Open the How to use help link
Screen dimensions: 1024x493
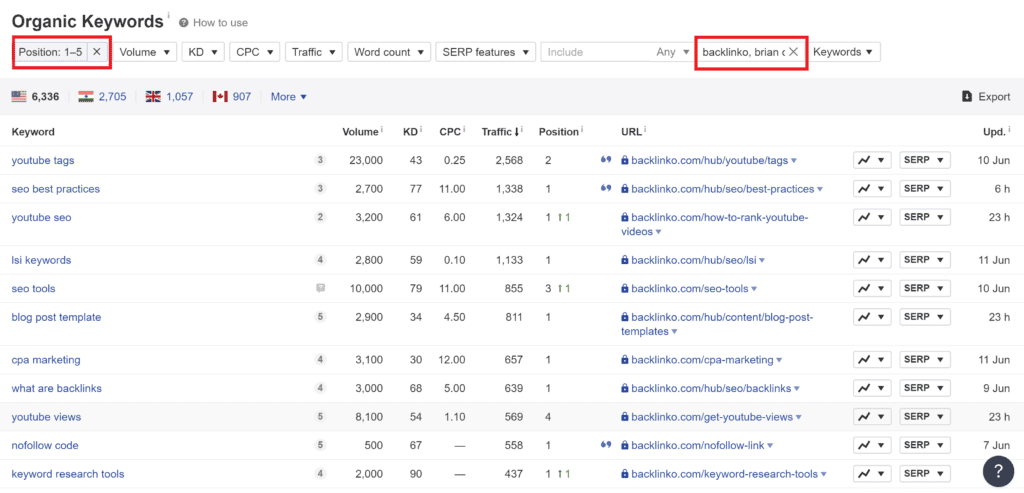pyautogui.click(x=214, y=23)
